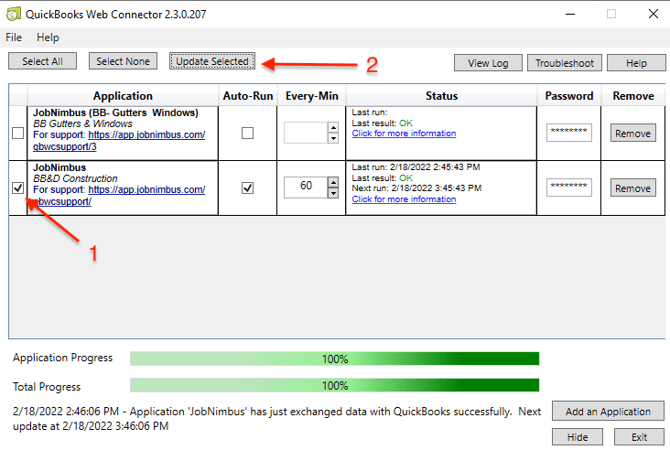Click the Select None button
Image resolution: width=670 pixels, height=450 pixels.
click(x=123, y=61)
